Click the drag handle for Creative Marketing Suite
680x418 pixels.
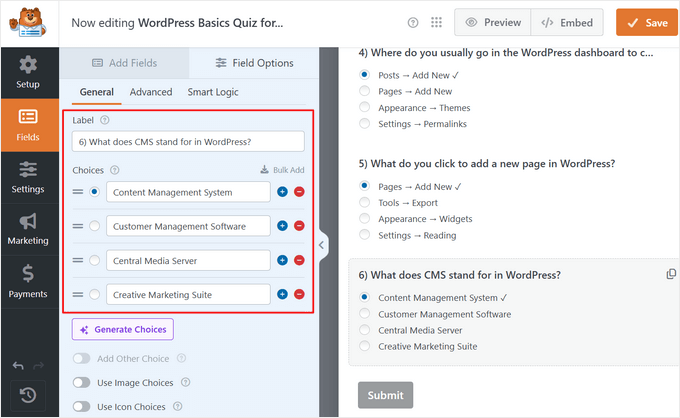(x=78, y=294)
